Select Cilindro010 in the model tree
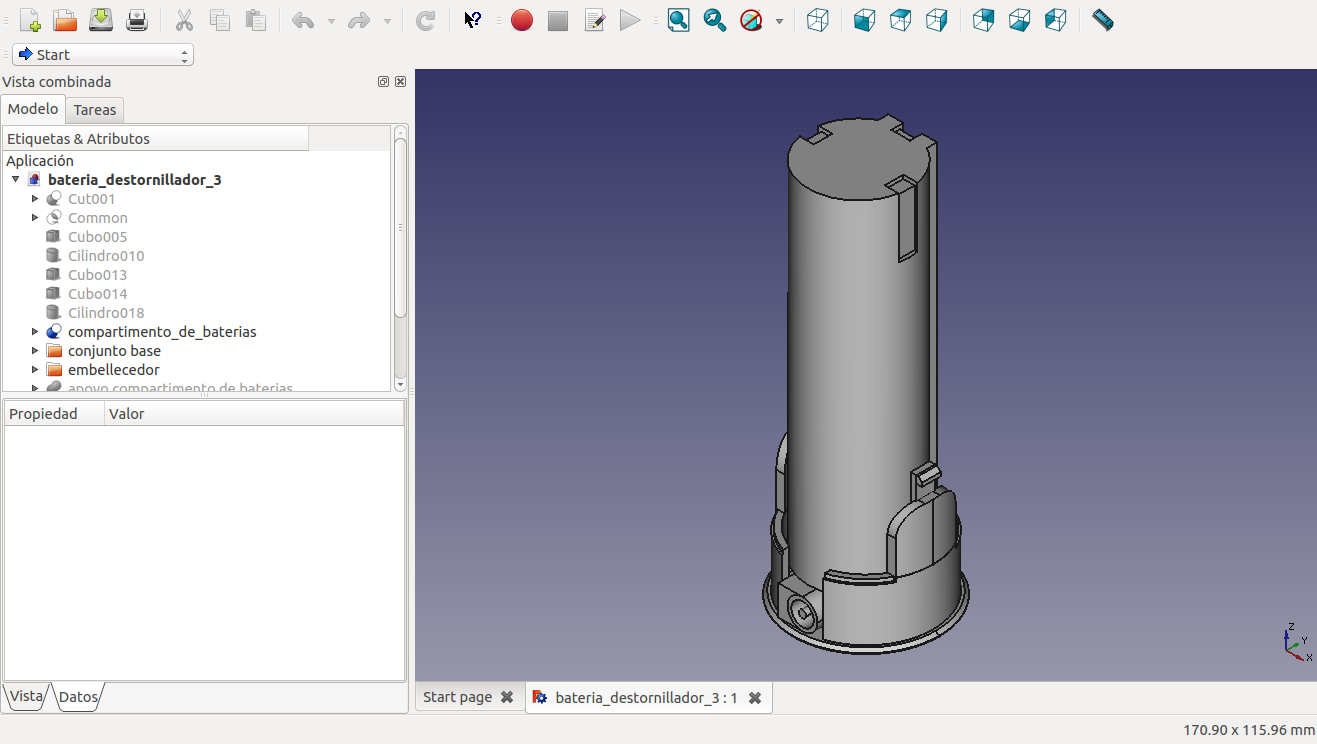 pyautogui.click(x=106, y=256)
